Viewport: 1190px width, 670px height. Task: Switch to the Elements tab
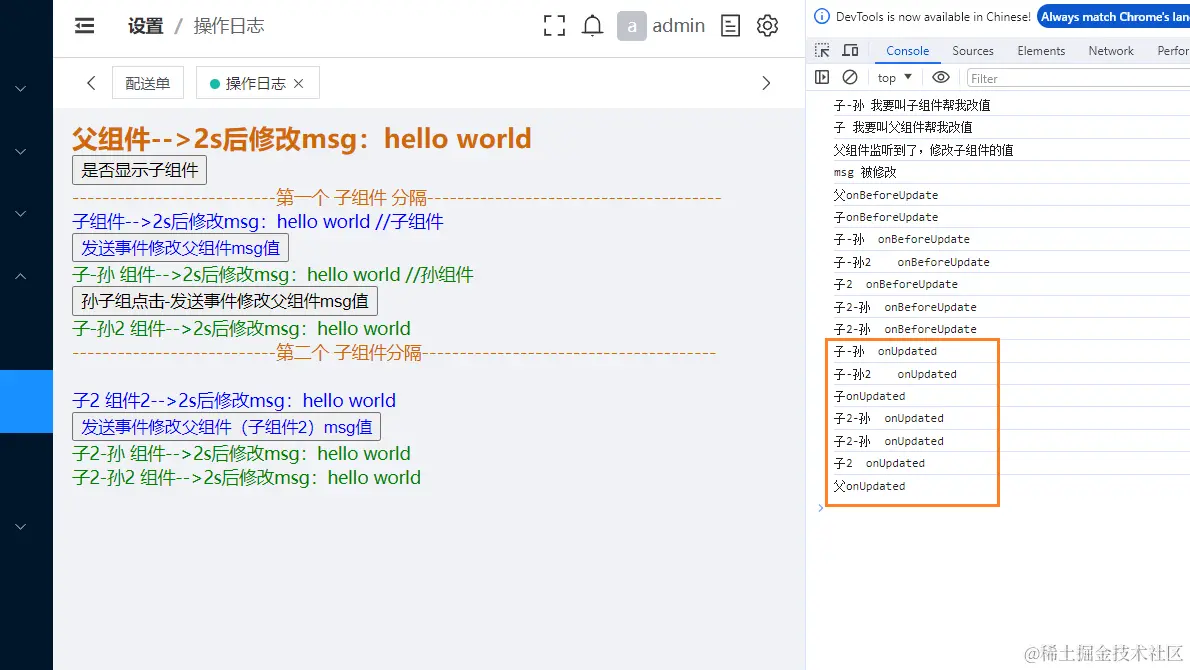tap(1040, 51)
